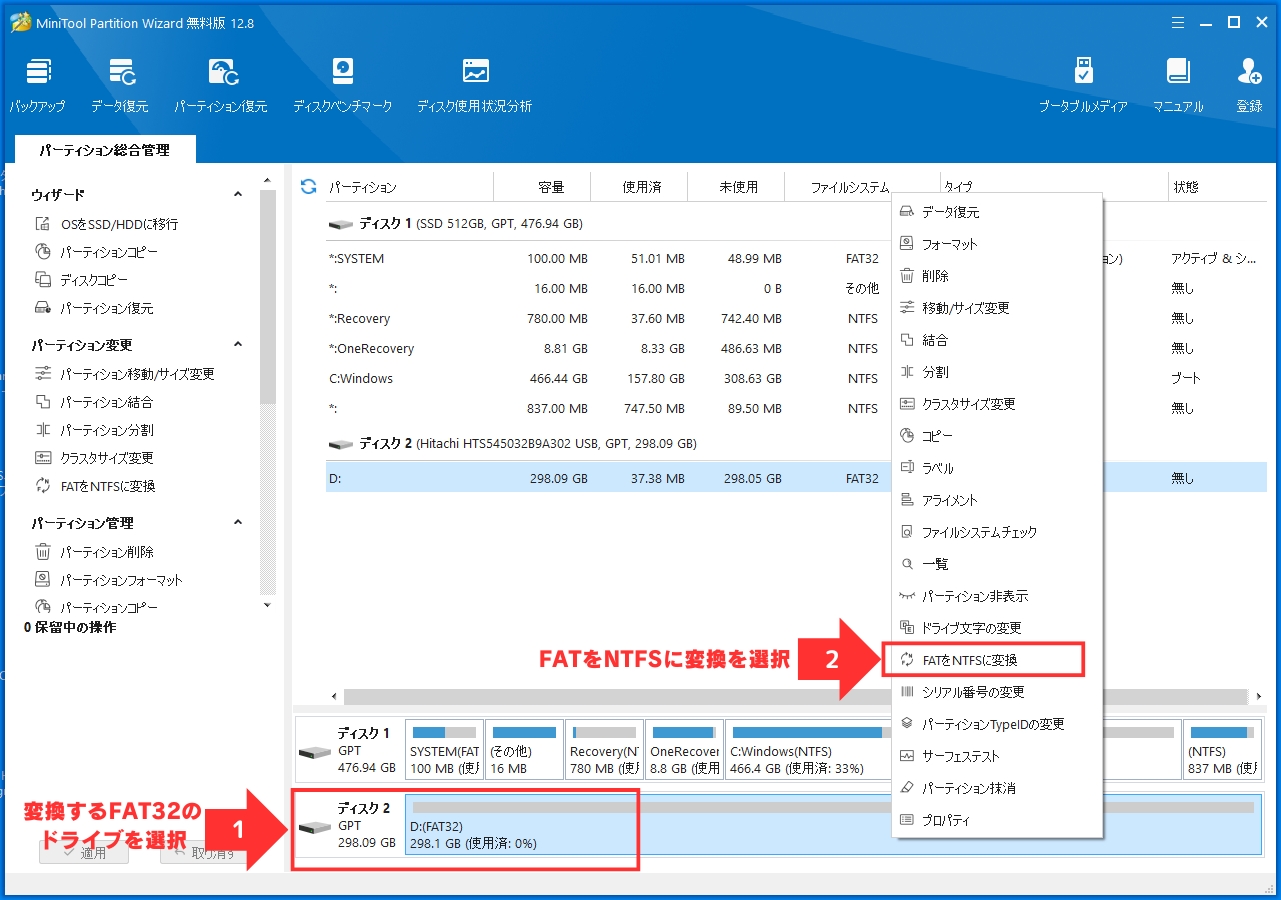
Task: Run サーフェステスト from the context menu
Action: [997, 756]
